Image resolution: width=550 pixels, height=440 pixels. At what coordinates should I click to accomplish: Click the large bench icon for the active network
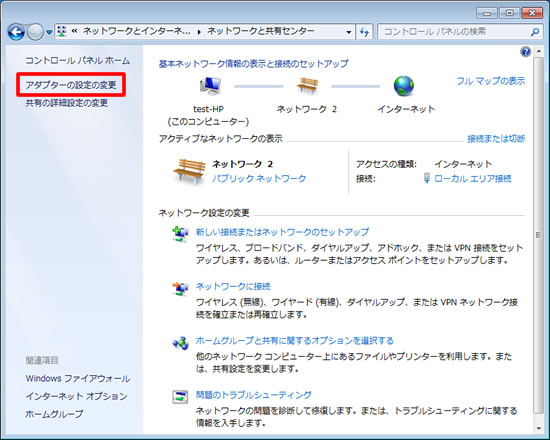pyautogui.click(x=189, y=171)
